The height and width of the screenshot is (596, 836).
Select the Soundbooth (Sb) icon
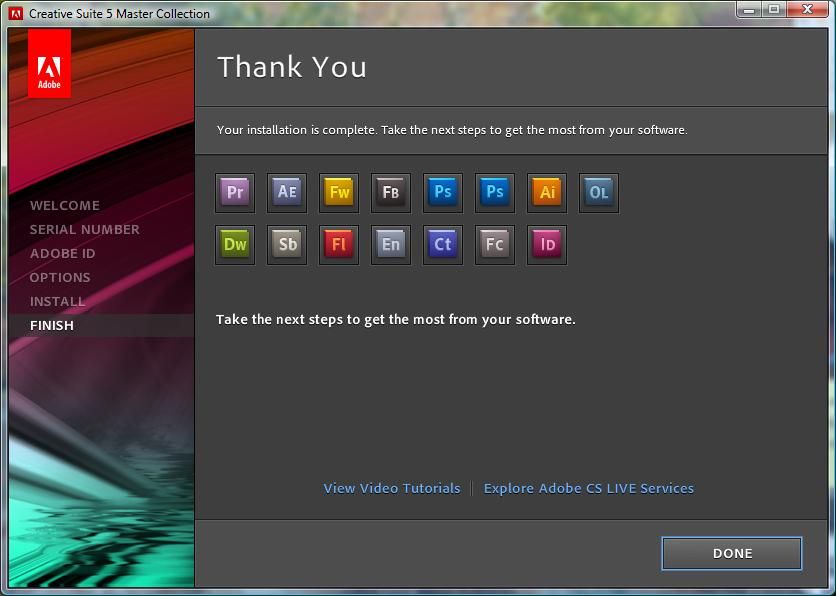click(x=287, y=245)
